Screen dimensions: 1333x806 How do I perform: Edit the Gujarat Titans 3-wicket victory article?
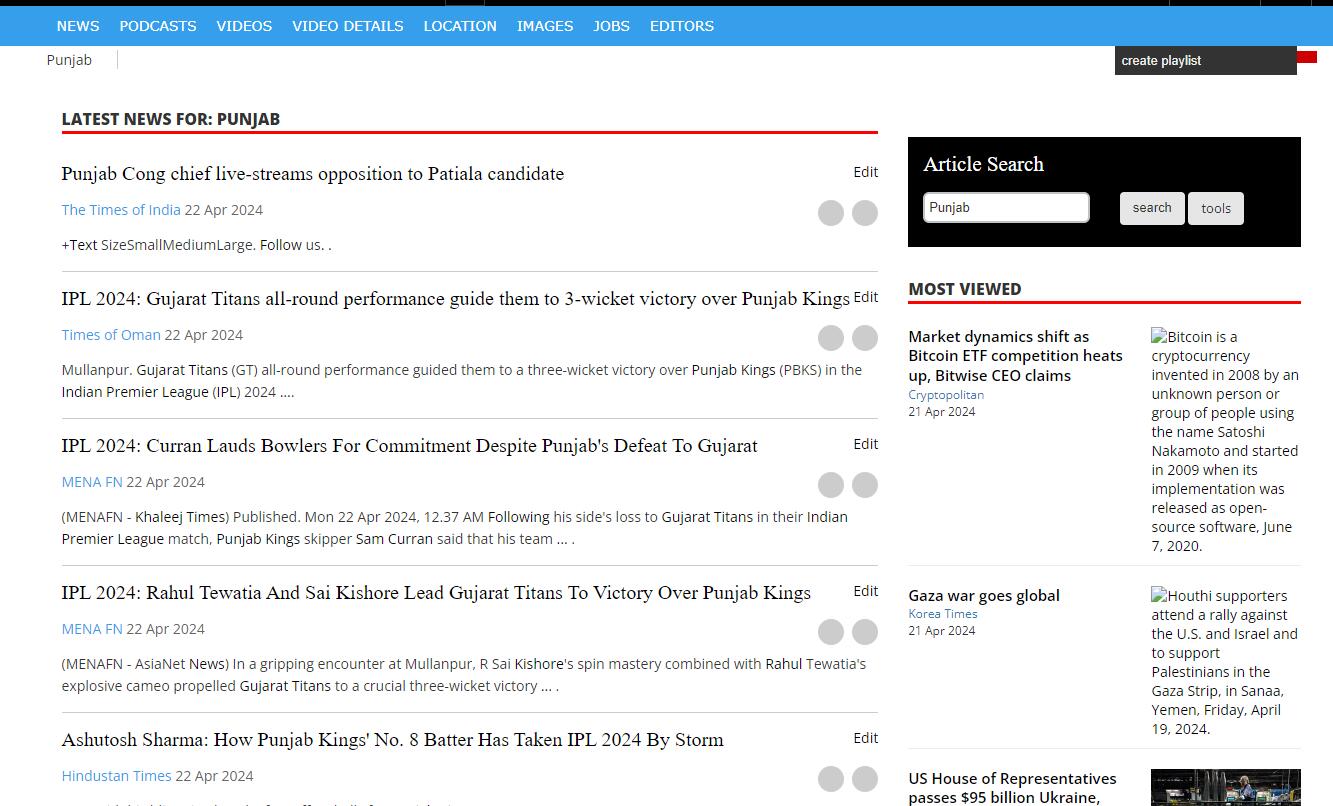tap(866, 297)
